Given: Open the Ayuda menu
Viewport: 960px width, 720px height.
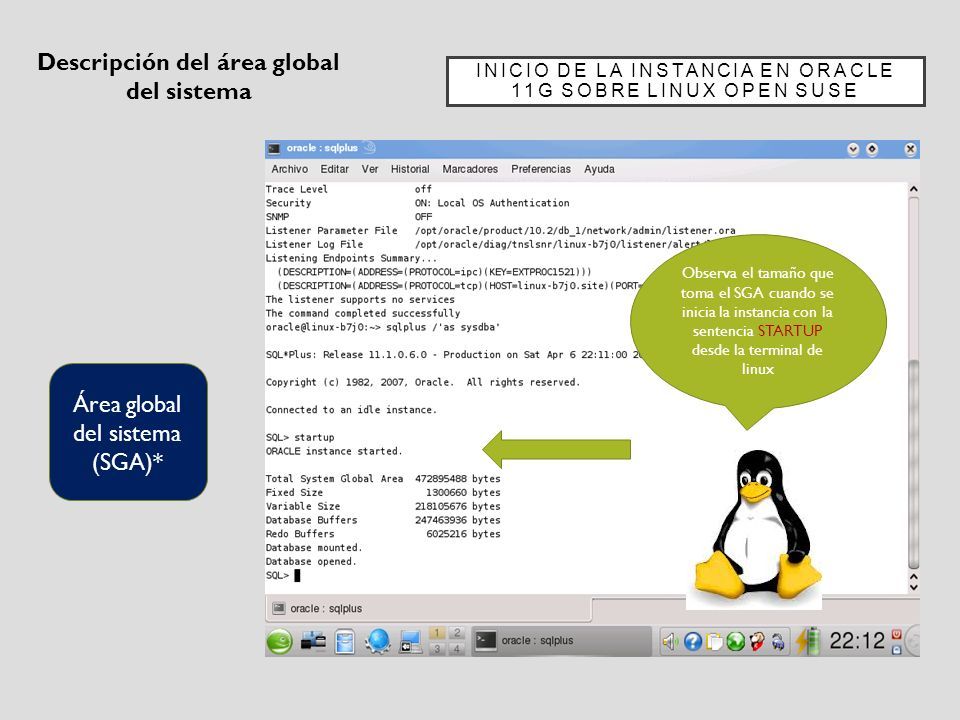Looking at the screenshot, I should 599,169.
